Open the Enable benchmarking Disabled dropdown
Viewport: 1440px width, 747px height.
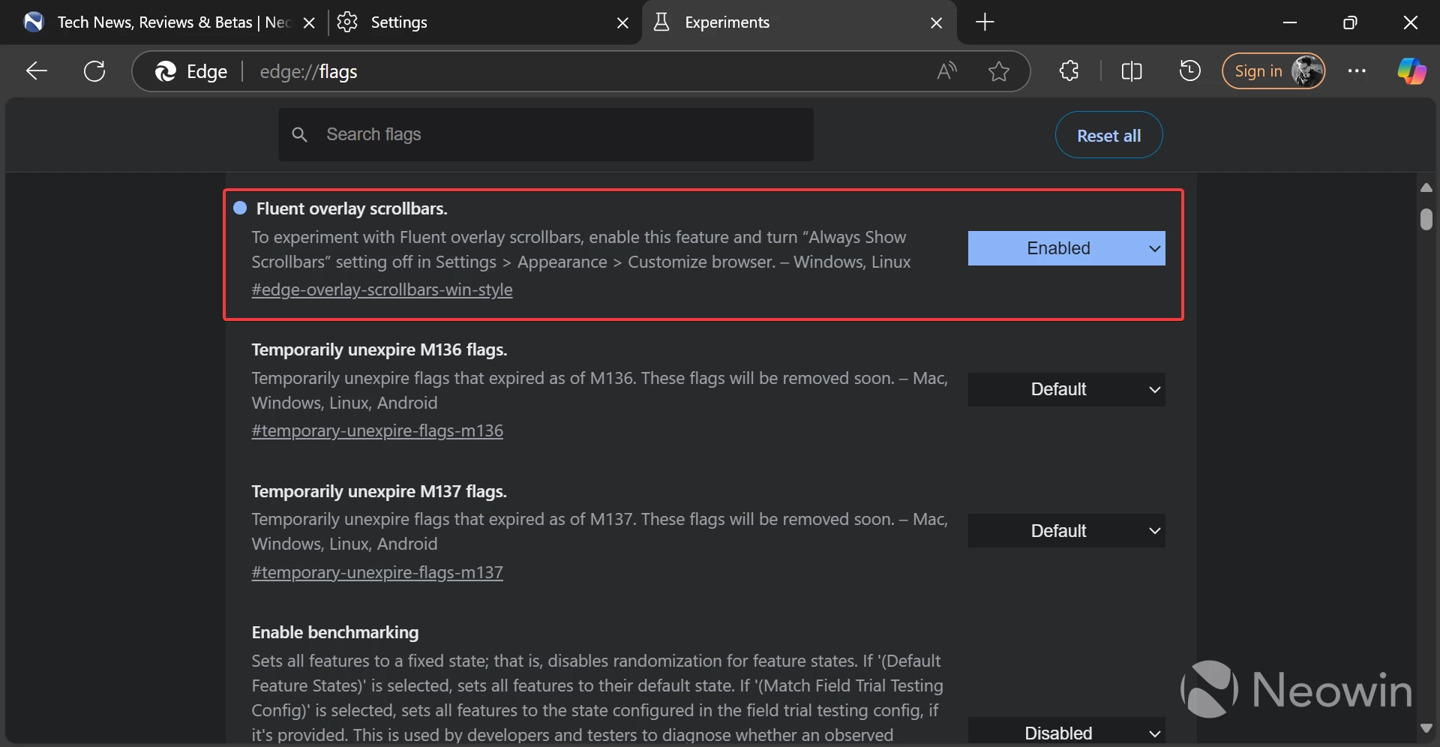tap(1066, 732)
